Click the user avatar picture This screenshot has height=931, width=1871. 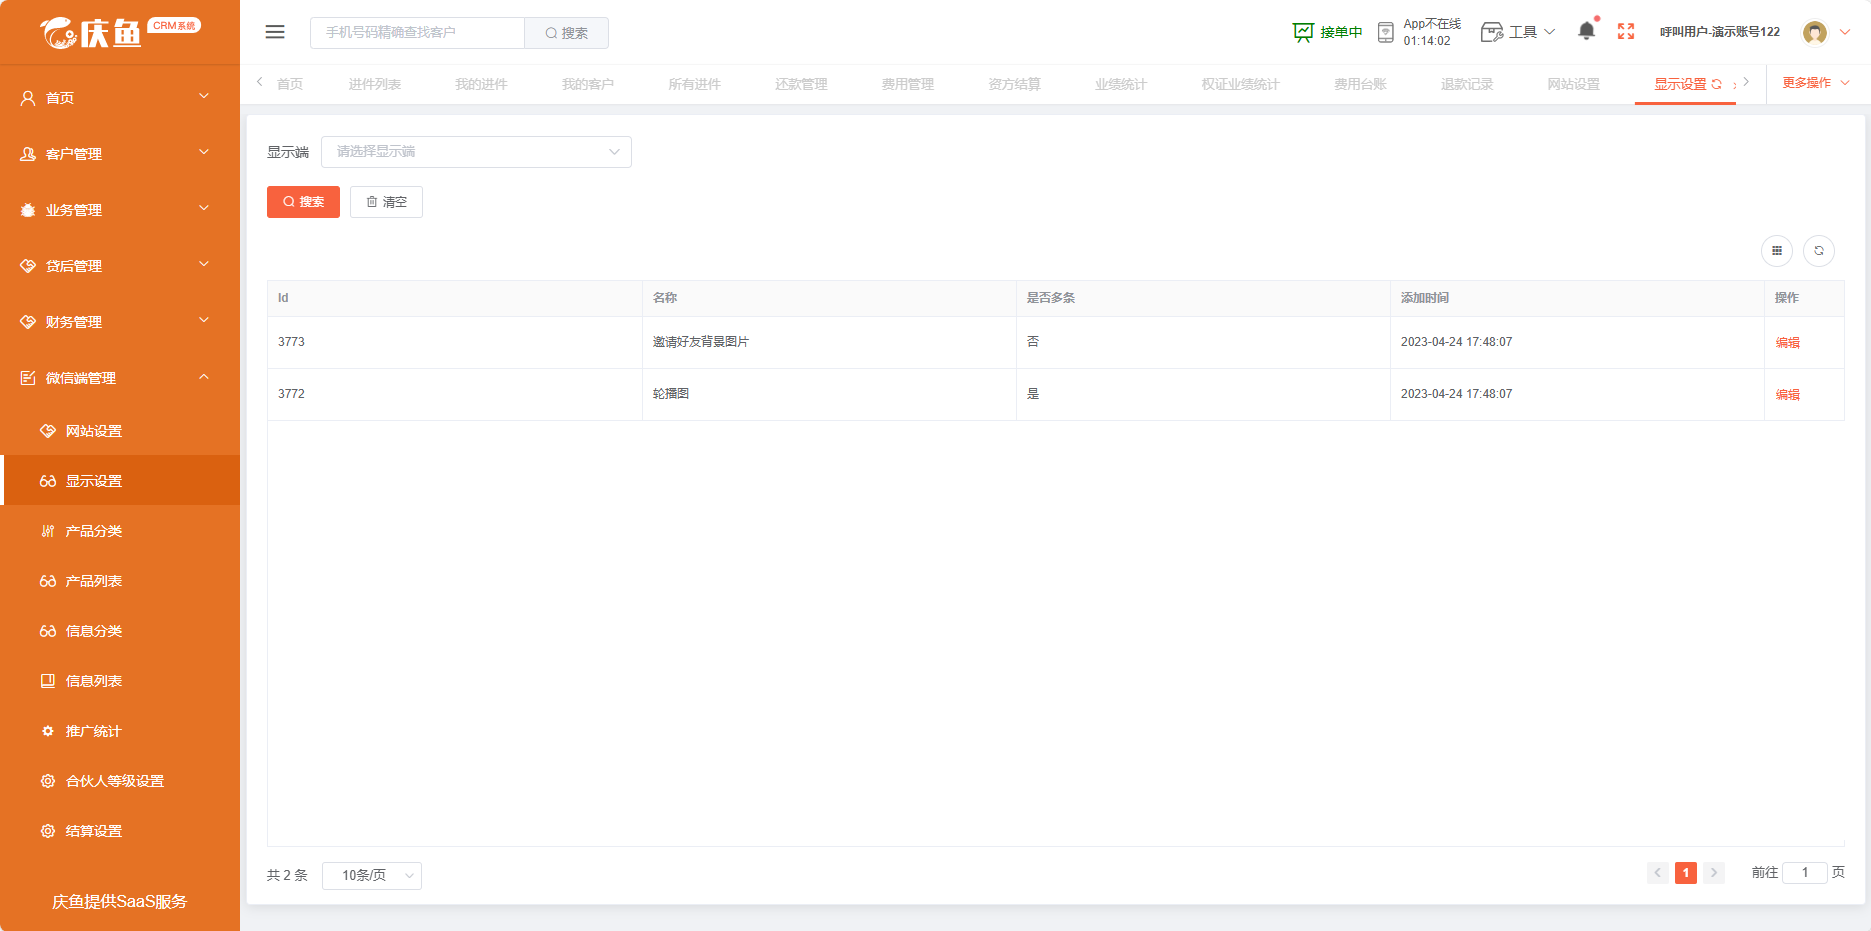[1815, 32]
